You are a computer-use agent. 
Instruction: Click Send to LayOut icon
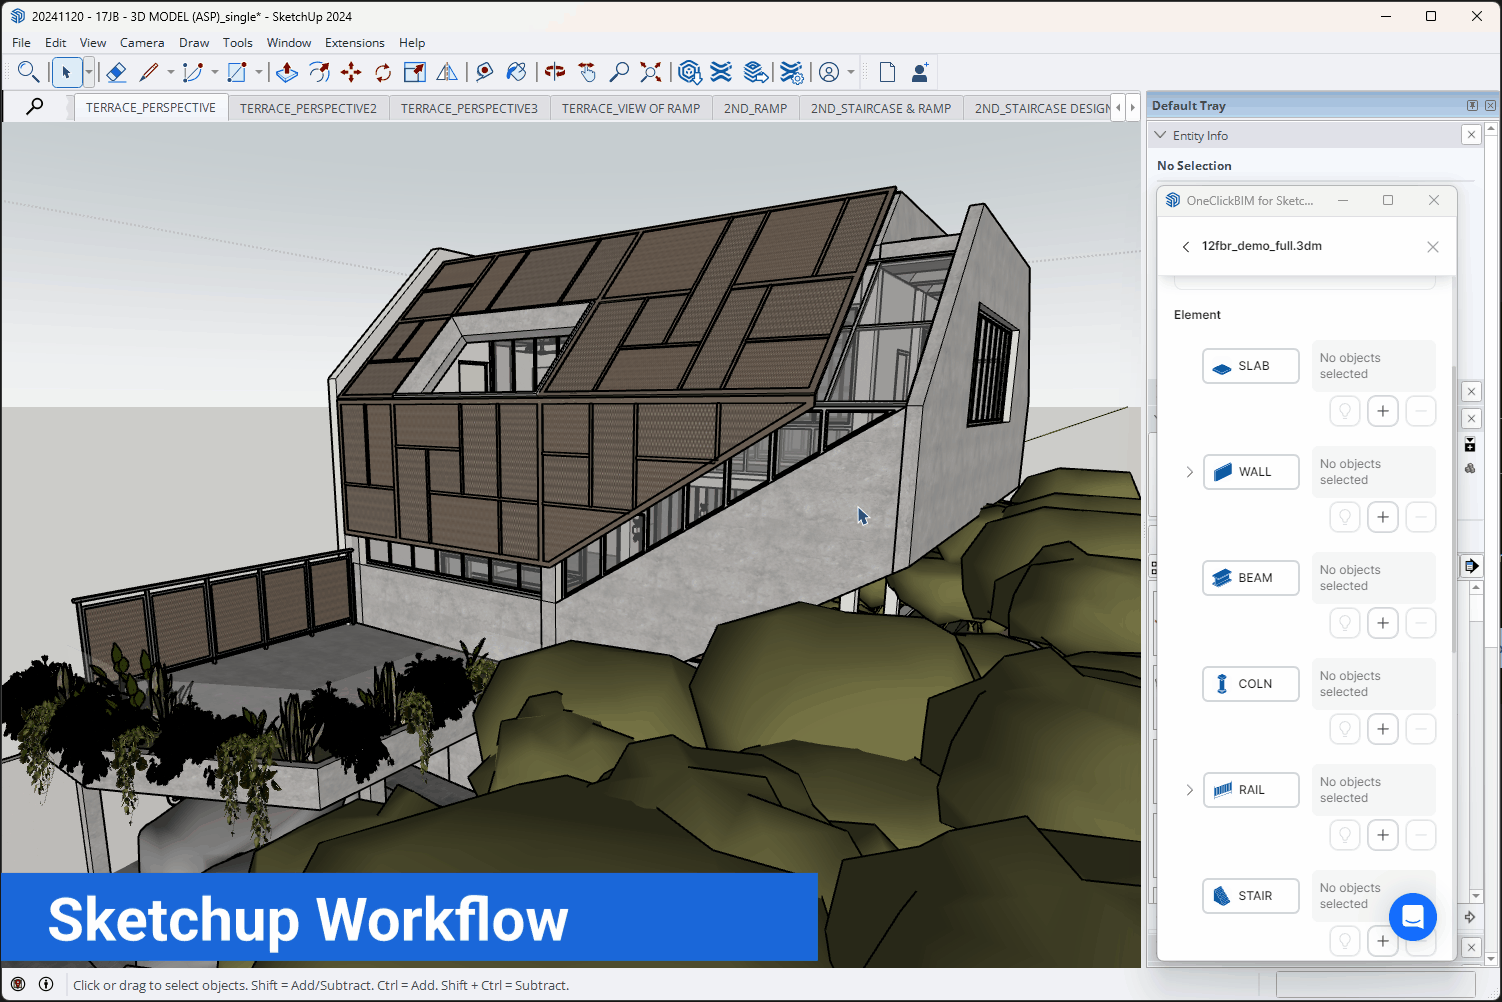tap(756, 72)
